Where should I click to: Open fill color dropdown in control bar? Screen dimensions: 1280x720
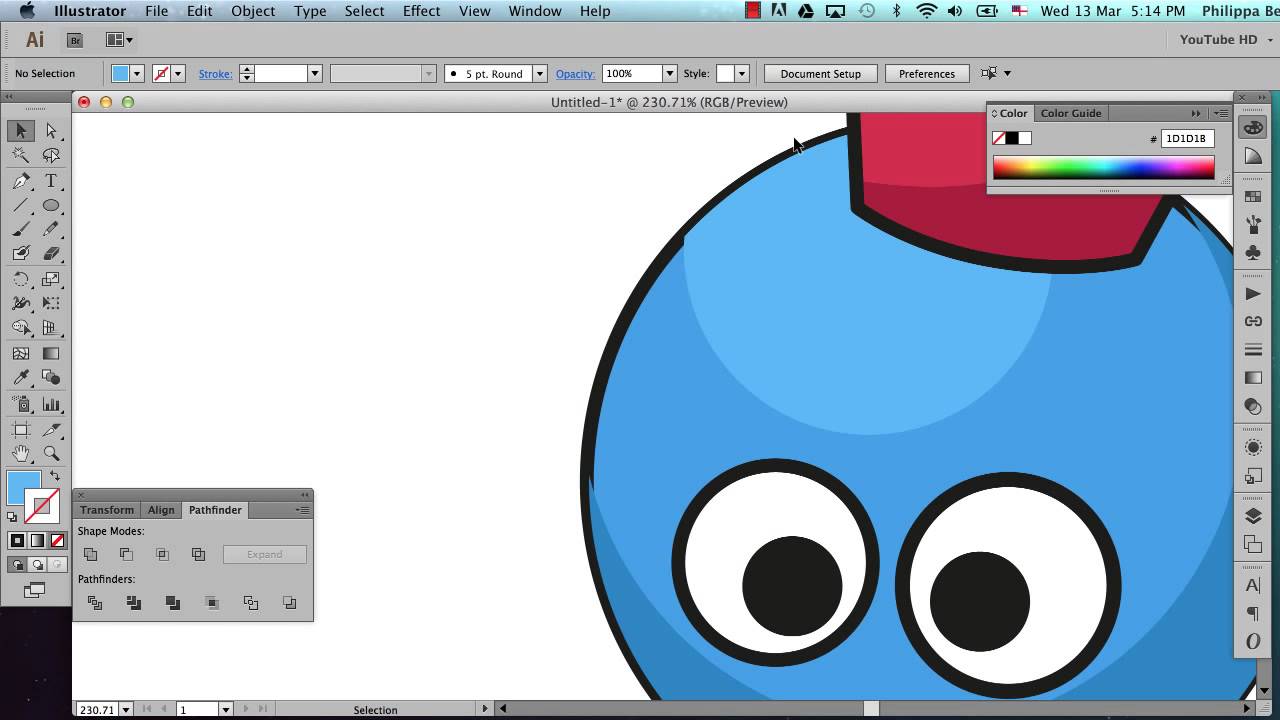tap(137, 74)
